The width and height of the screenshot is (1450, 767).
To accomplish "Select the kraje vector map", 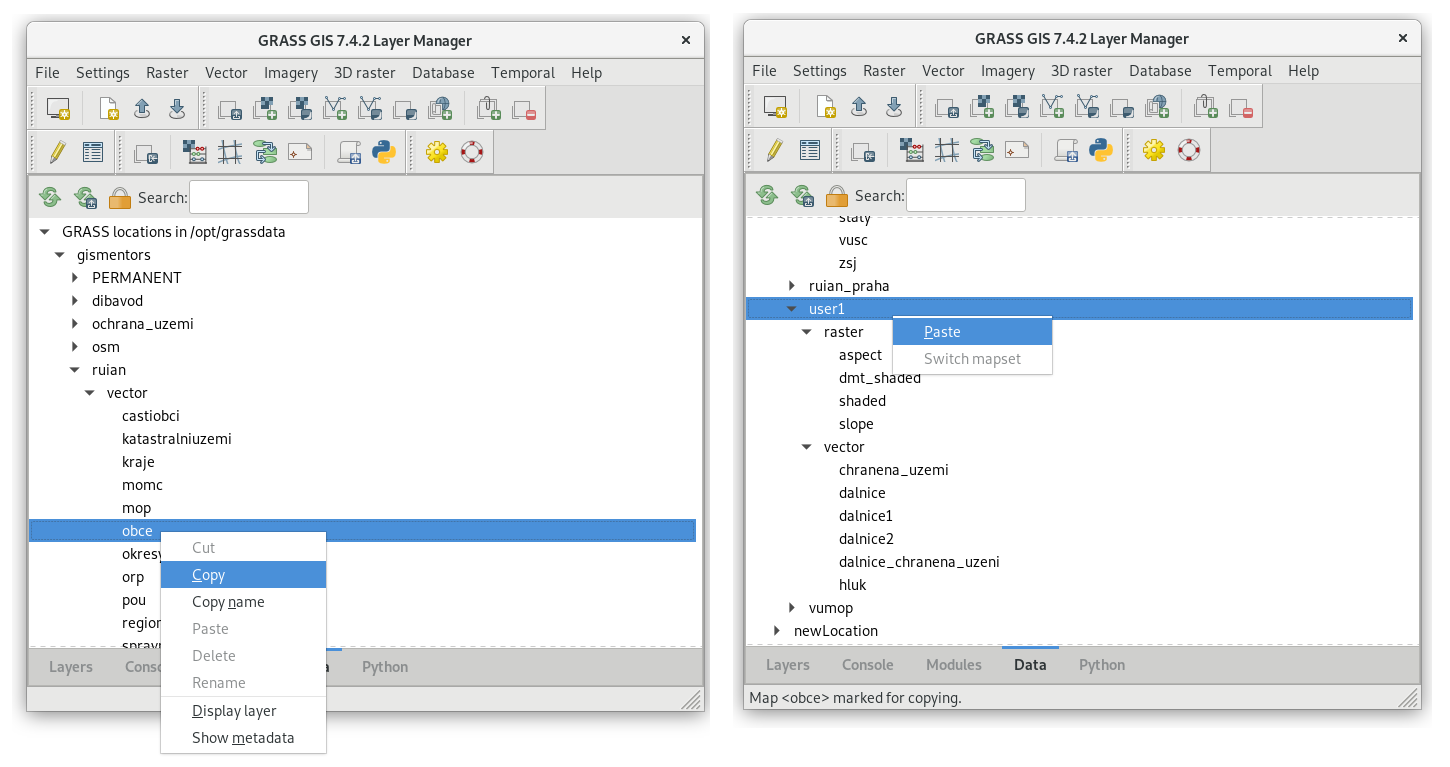I will point(138,462).
